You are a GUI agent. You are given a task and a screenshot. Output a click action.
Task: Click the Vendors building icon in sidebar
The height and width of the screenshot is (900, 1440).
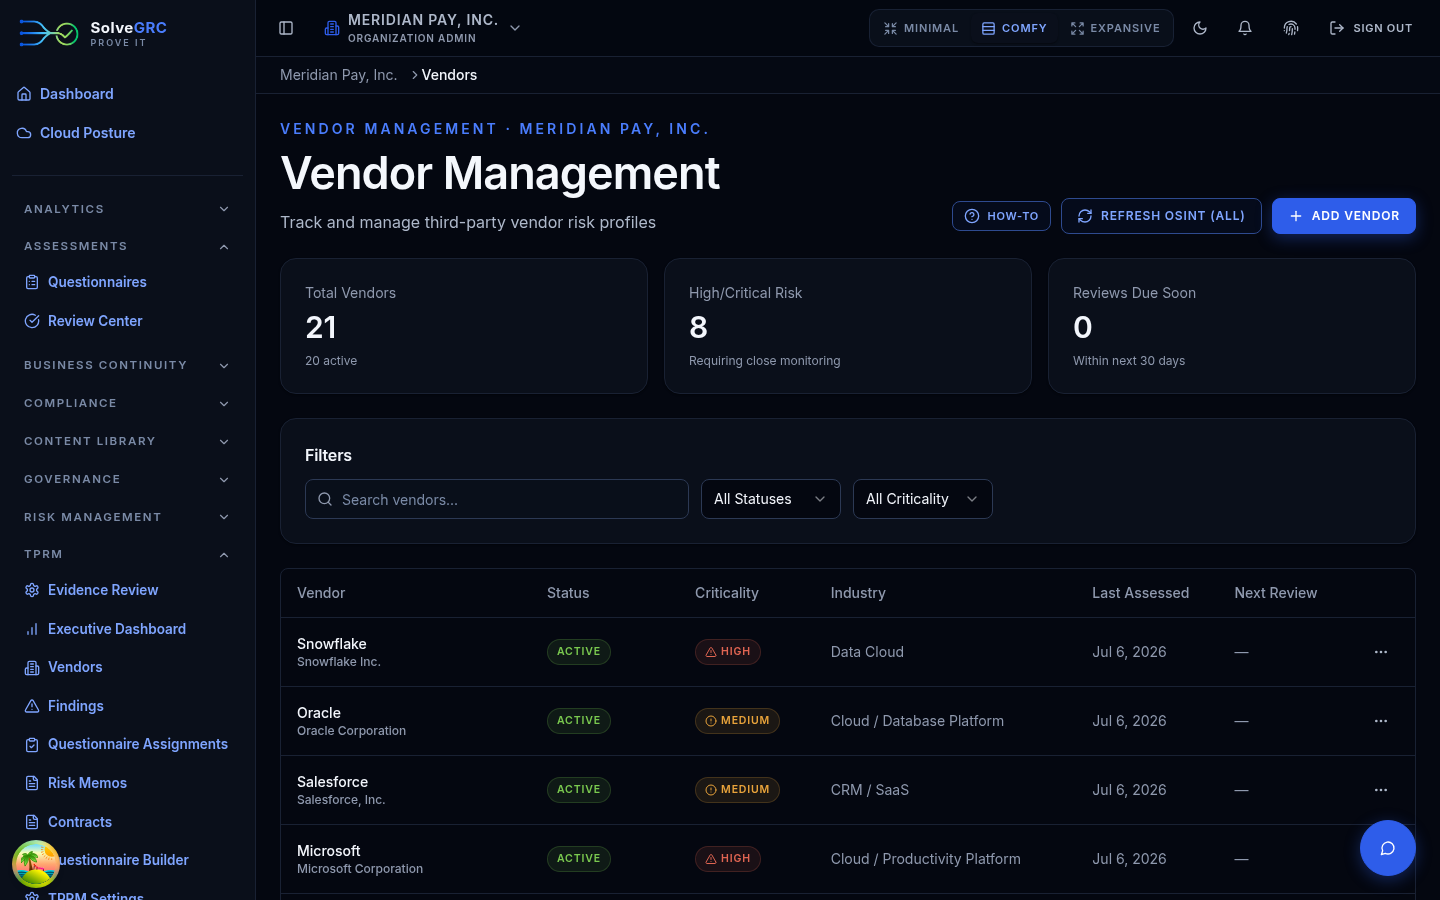coord(32,667)
